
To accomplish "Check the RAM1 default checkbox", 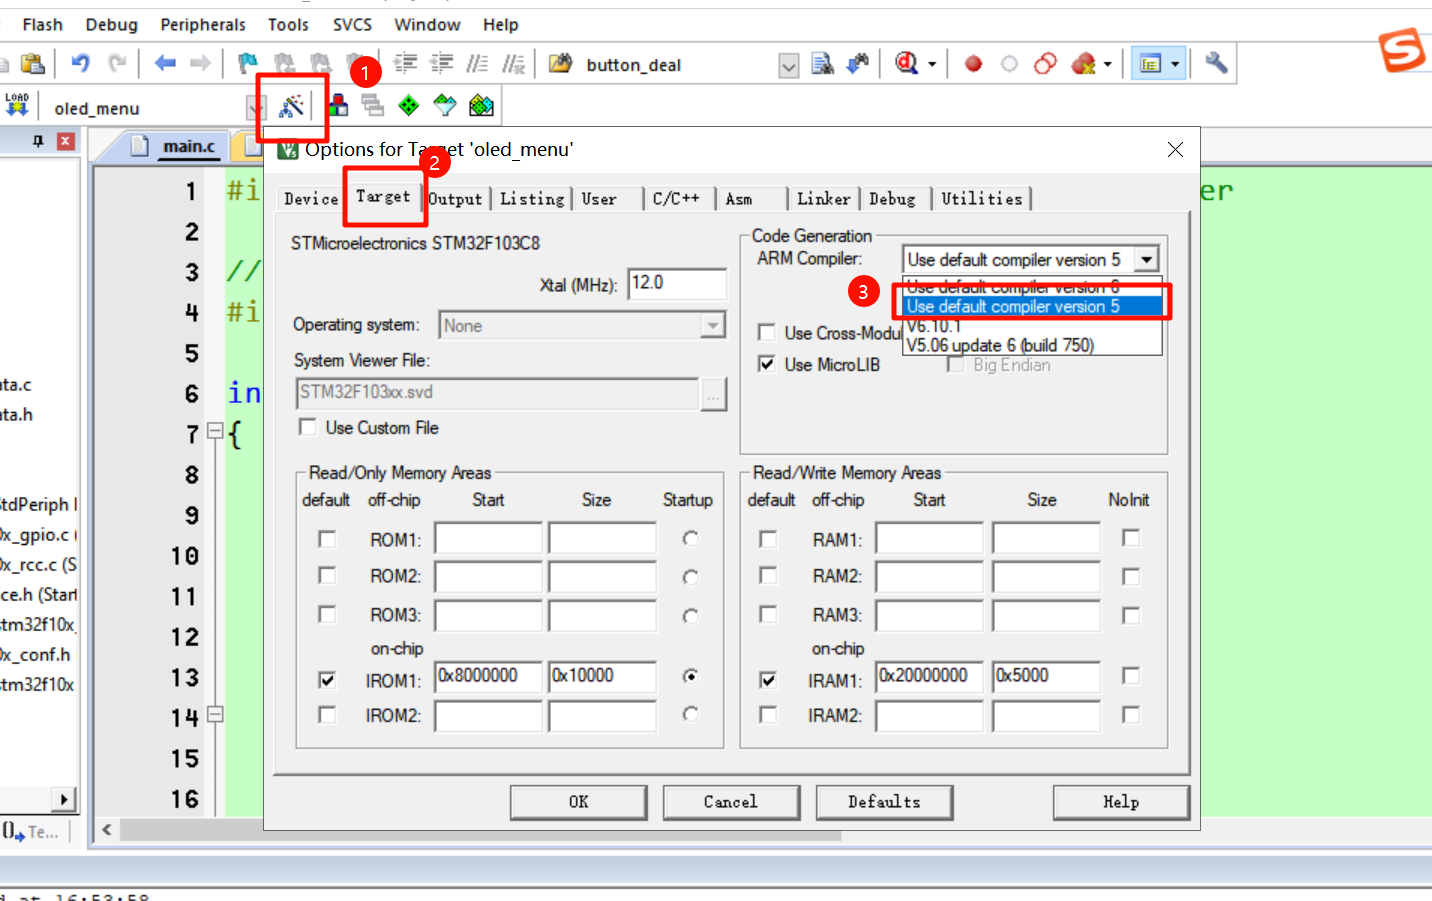I will click(x=768, y=539).
